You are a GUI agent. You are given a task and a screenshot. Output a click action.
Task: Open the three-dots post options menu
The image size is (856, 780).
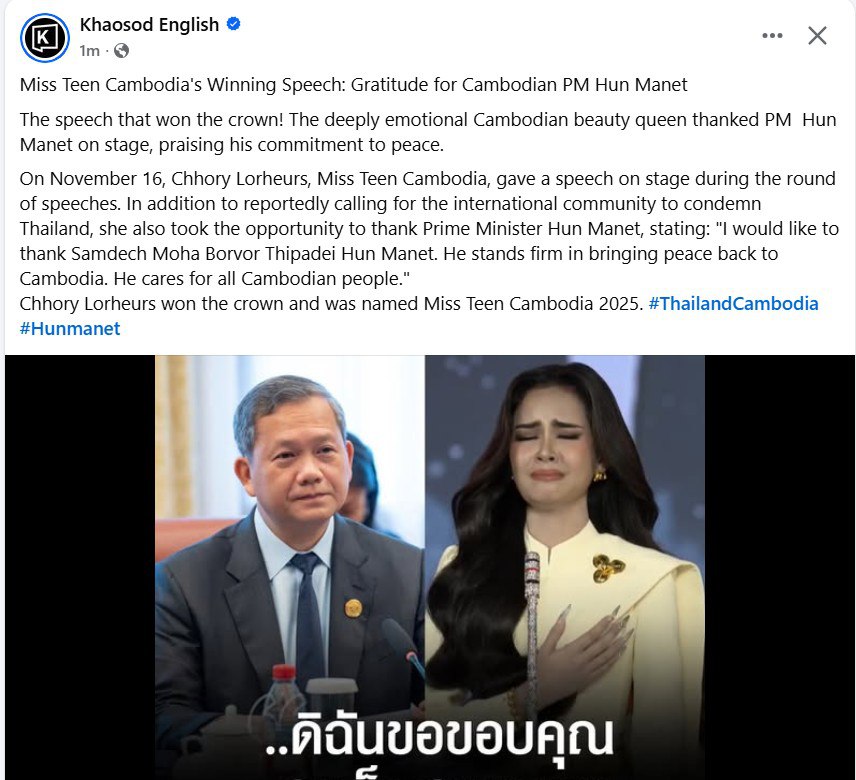pyautogui.click(x=772, y=35)
